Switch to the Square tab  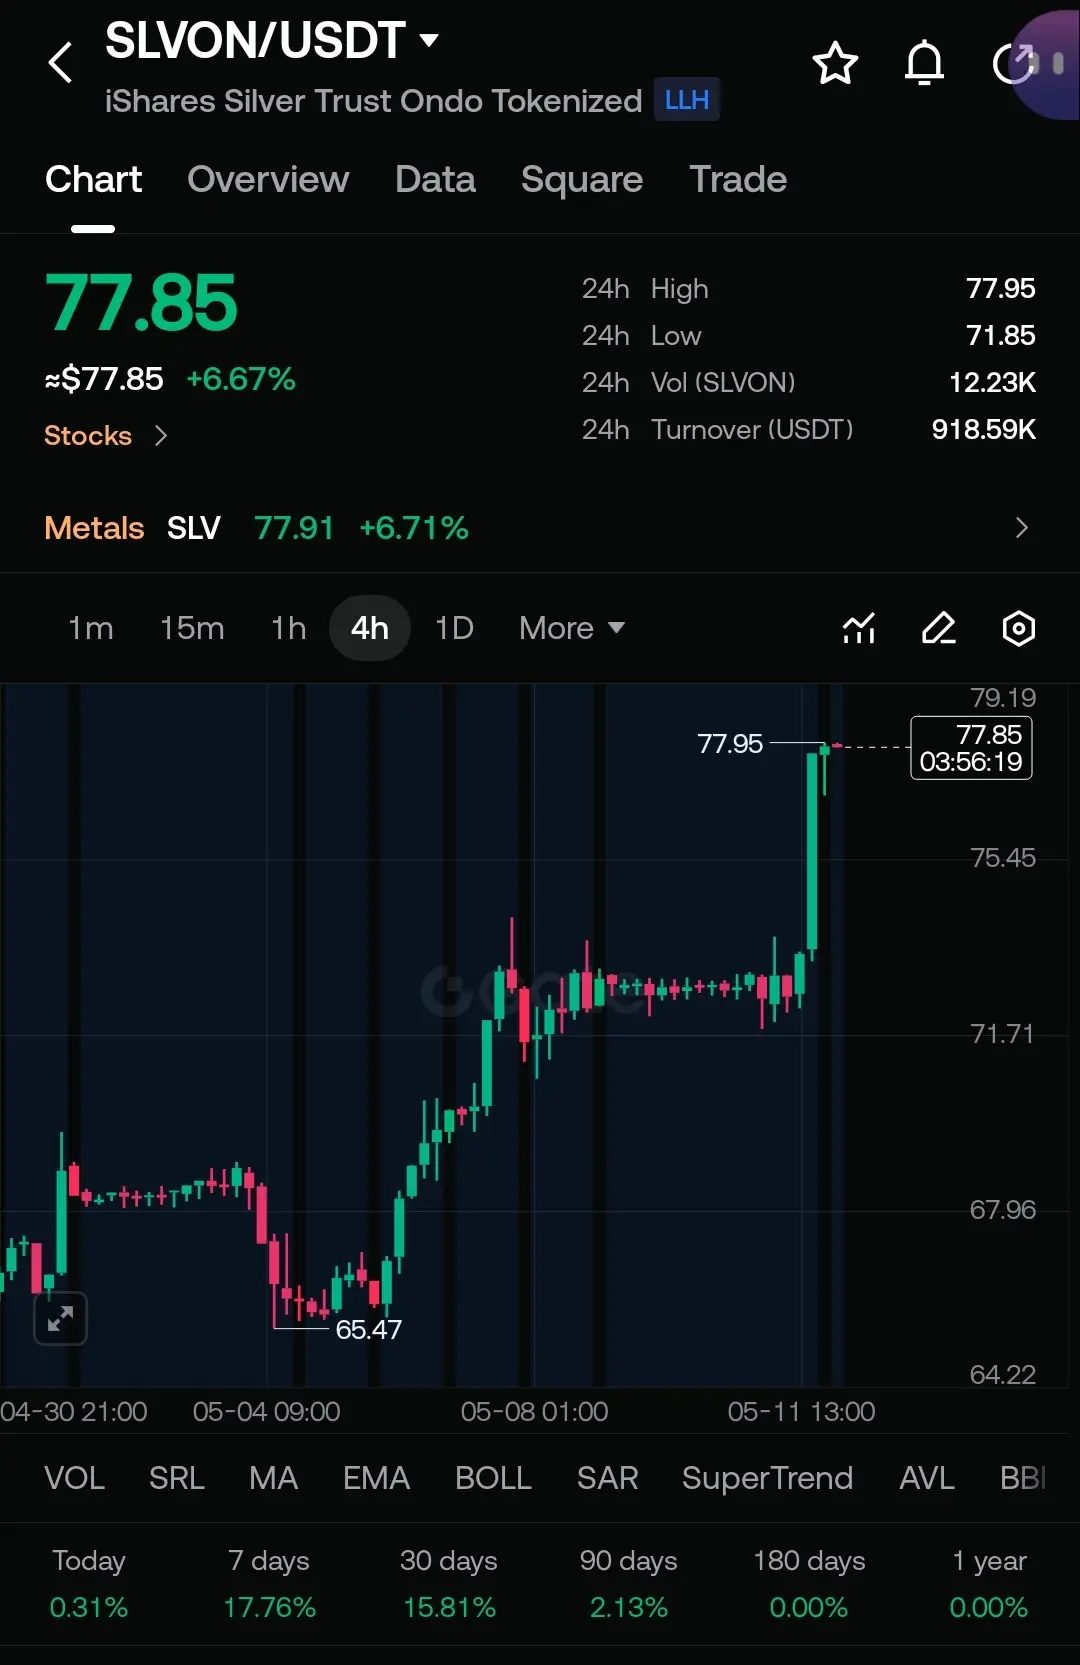click(582, 180)
